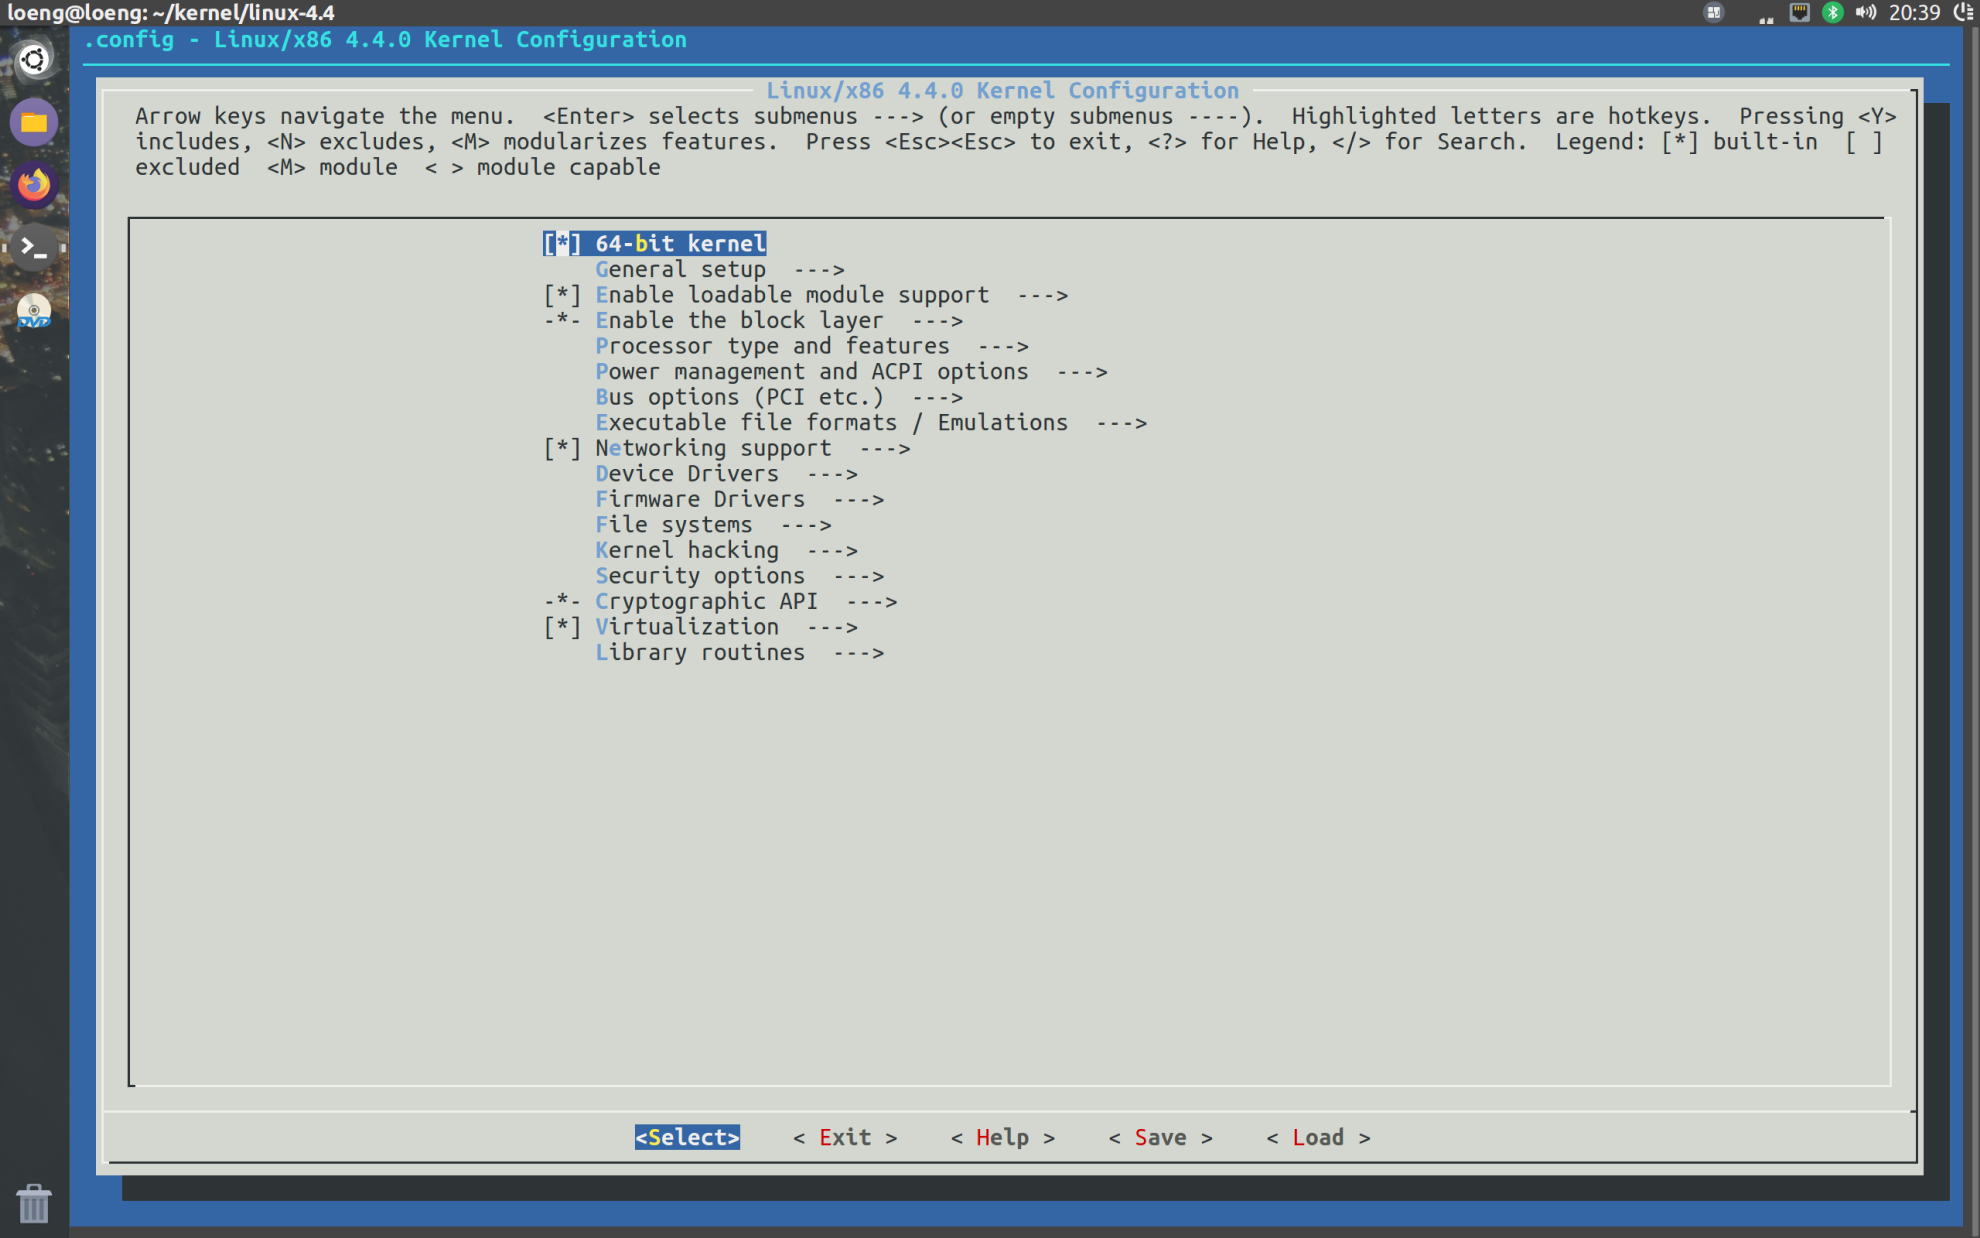Launch Firefox from the dock
This screenshot has height=1238, width=1980.
[x=34, y=185]
